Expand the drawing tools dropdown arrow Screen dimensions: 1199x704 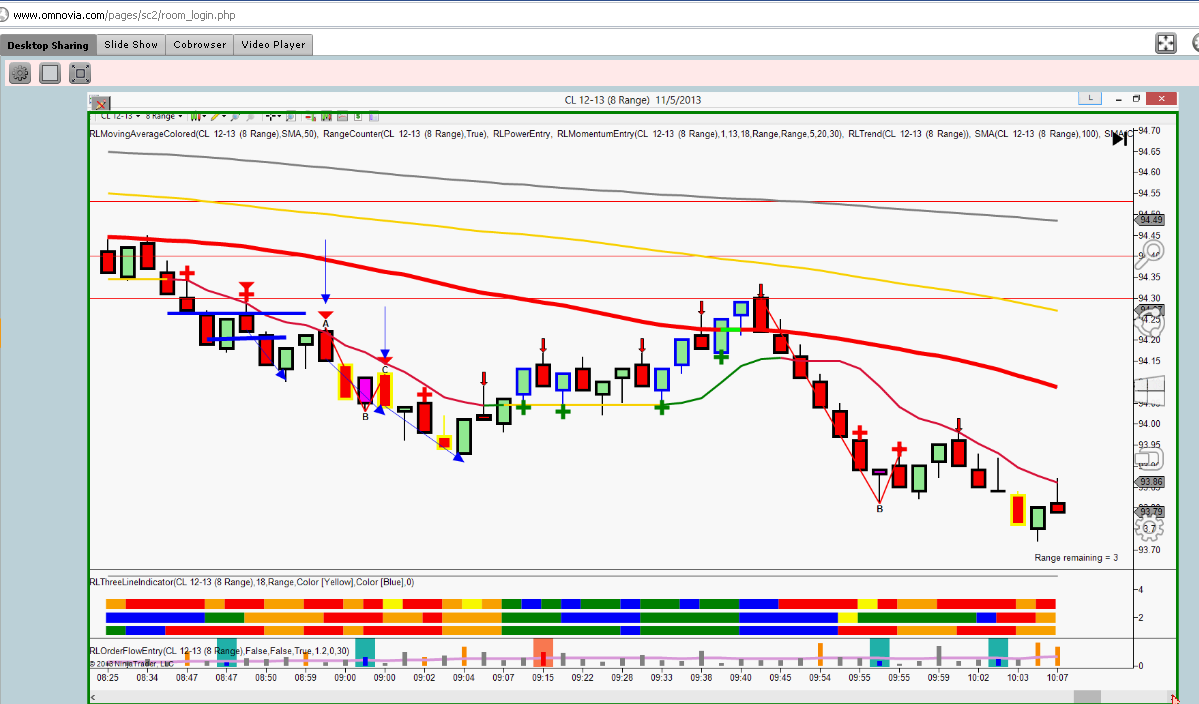[224, 117]
